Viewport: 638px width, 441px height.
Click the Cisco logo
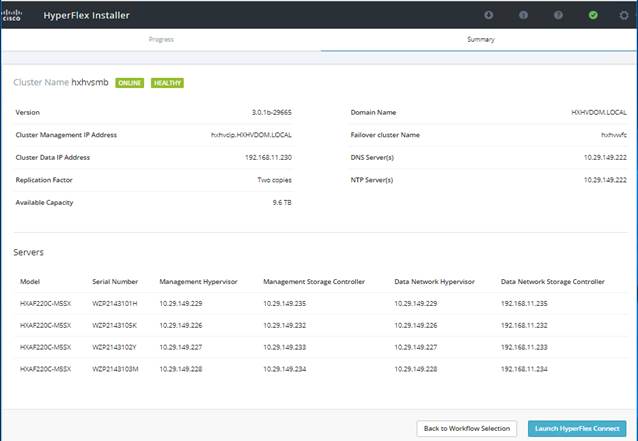11,15
